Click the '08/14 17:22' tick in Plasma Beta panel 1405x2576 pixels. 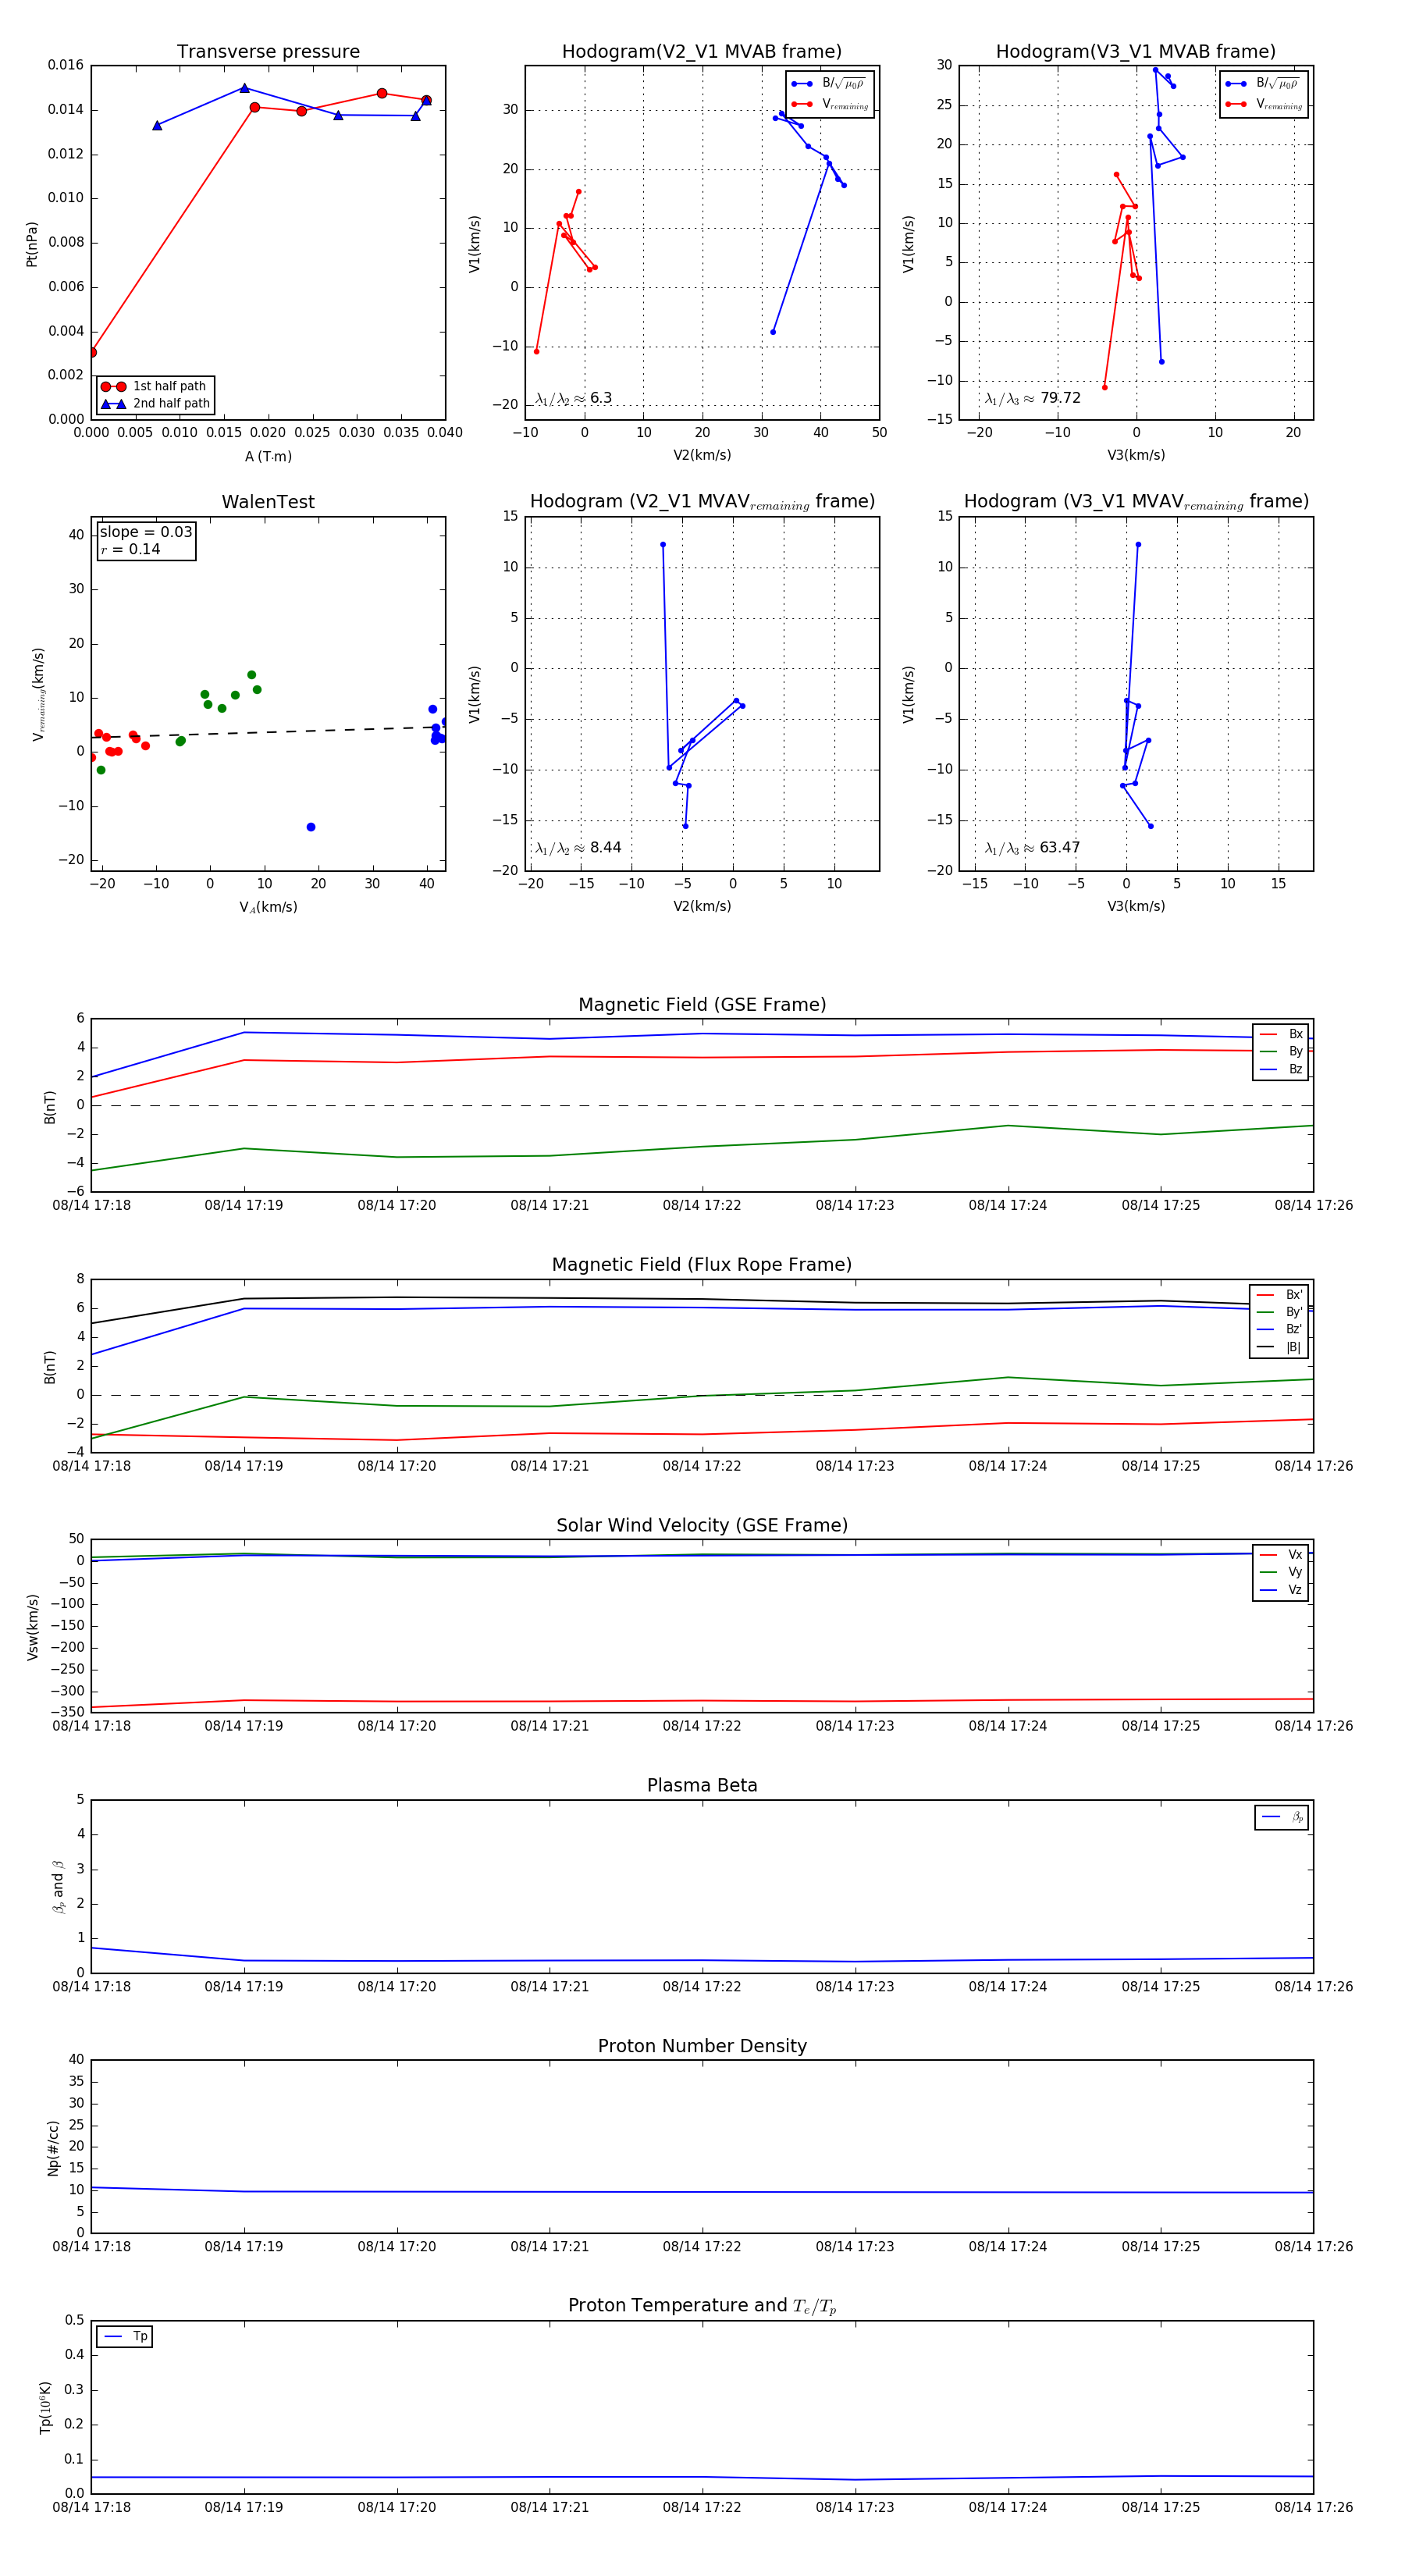tap(702, 1987)
